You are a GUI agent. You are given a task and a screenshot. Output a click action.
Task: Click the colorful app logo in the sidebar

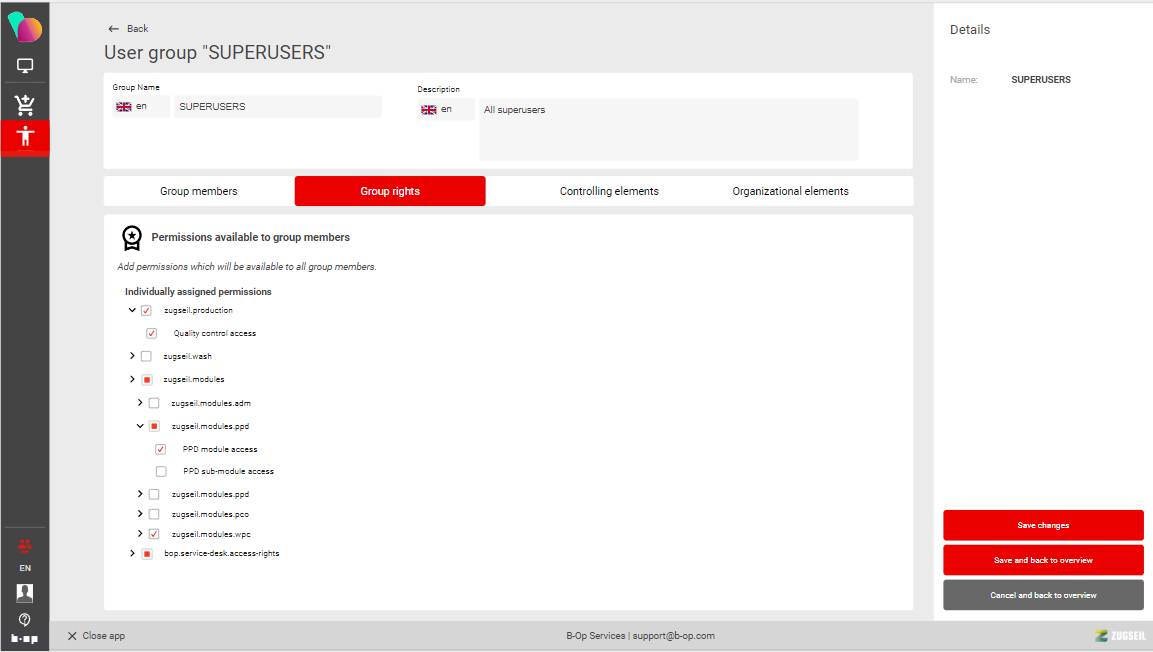25,28
